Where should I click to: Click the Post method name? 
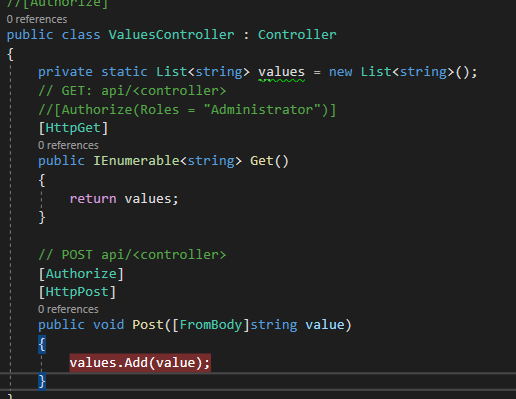(148, 325)
